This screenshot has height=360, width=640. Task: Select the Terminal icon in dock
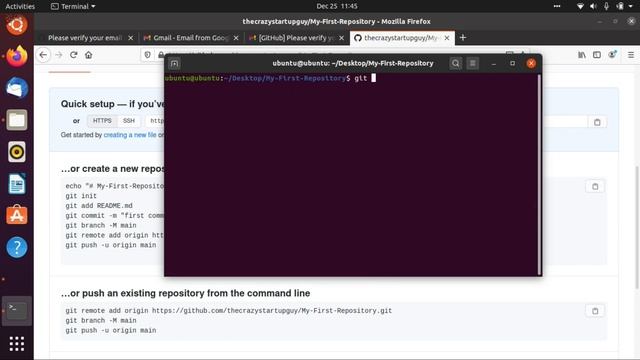click(17, 311)
